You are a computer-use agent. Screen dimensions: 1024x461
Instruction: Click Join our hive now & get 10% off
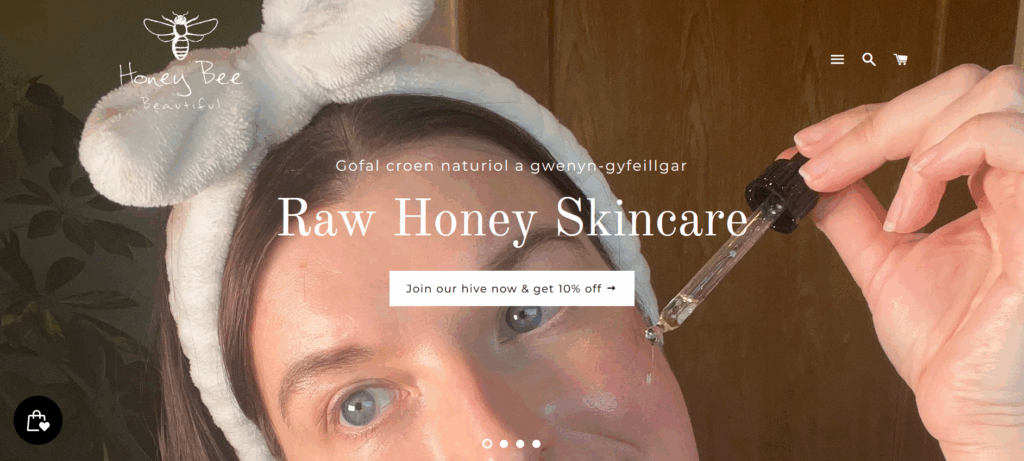[x=511, y=289]
